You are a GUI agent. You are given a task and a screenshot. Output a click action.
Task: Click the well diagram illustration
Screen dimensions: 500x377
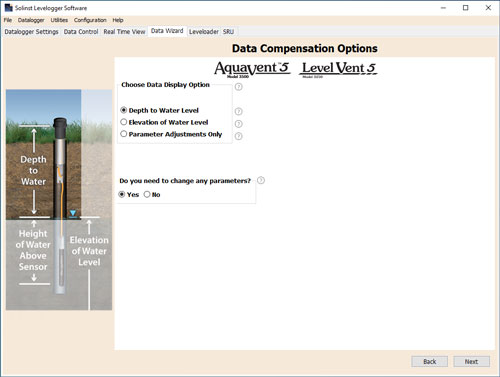[x=59, y=200]
